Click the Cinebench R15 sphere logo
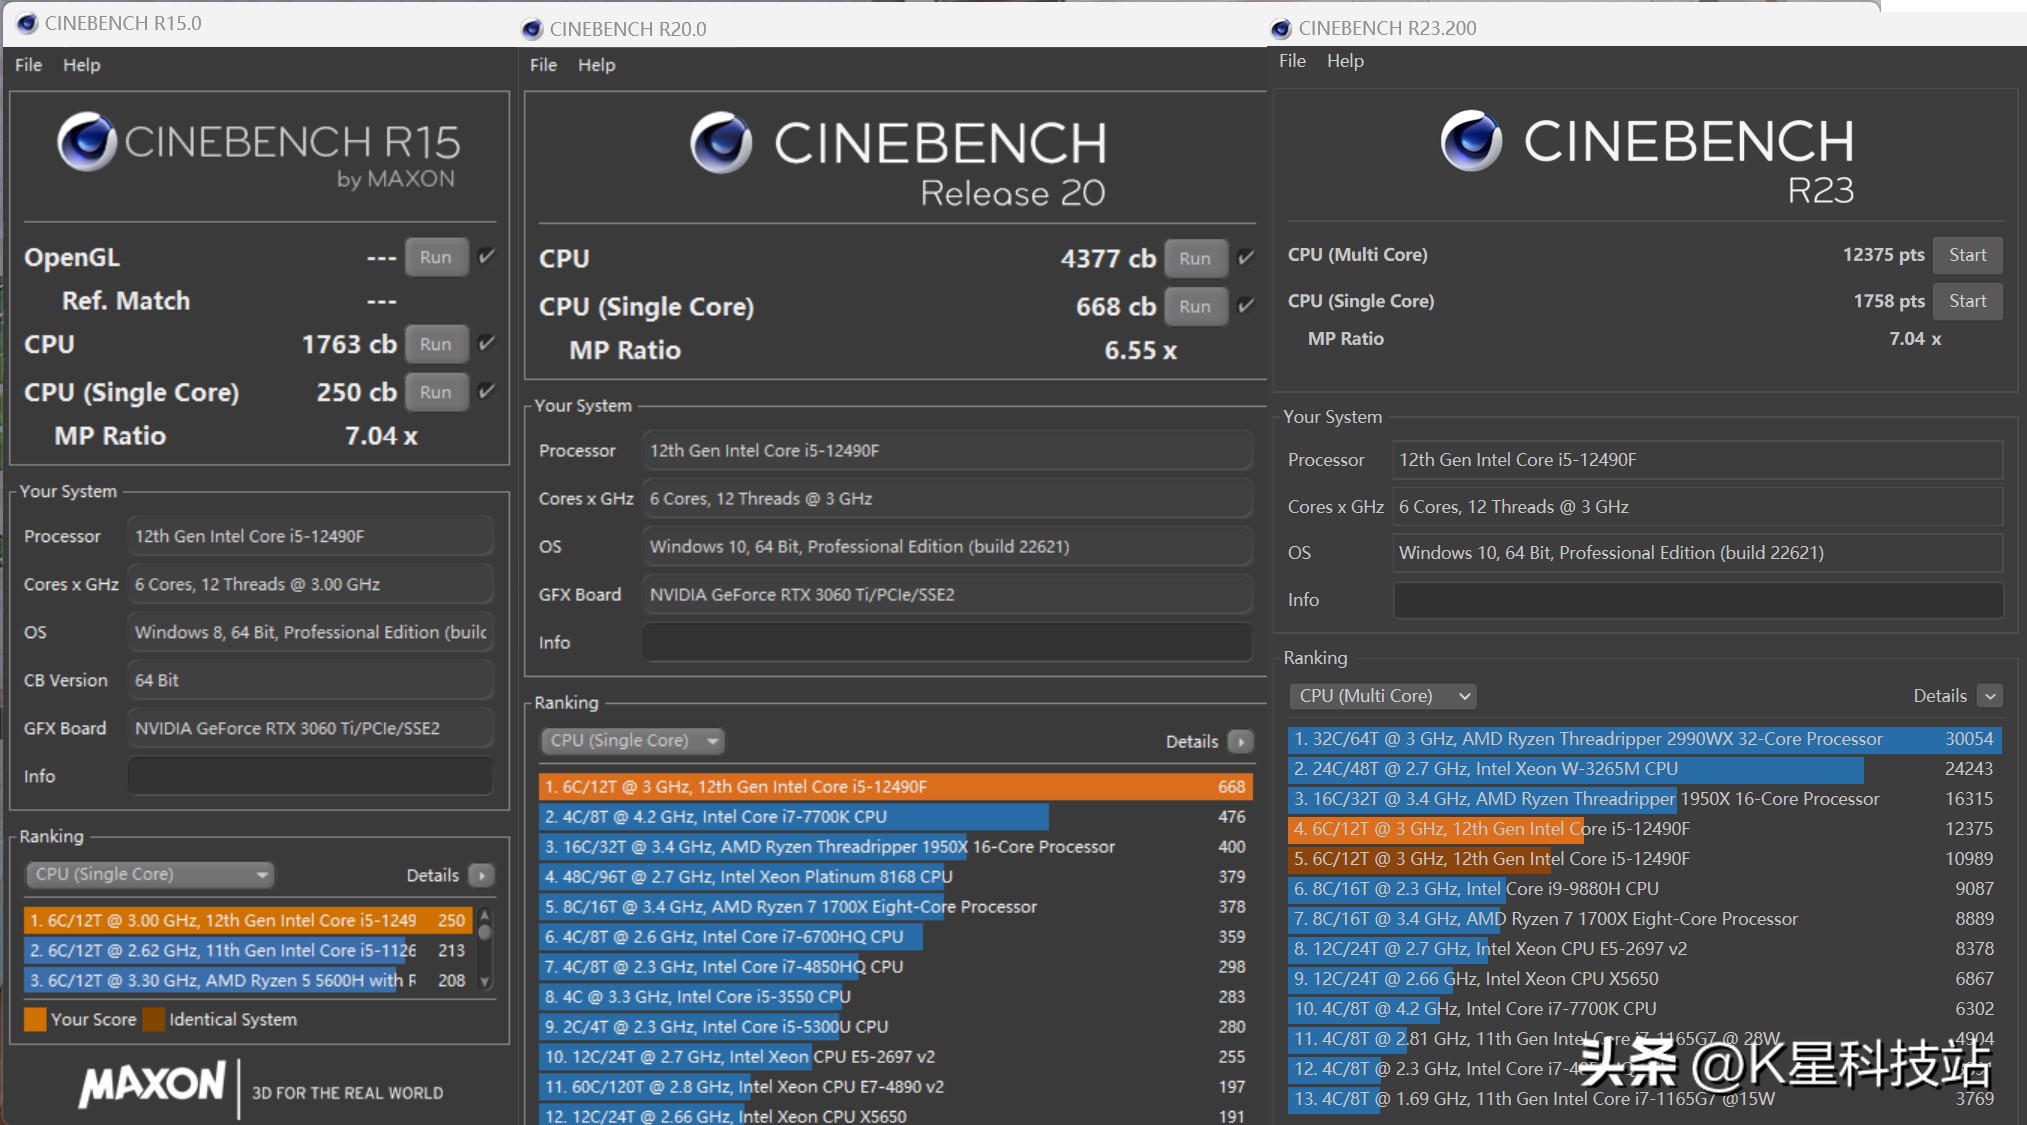Image resolution: width=2027 pixels, height=1125 pixels. tap(87, 142)
